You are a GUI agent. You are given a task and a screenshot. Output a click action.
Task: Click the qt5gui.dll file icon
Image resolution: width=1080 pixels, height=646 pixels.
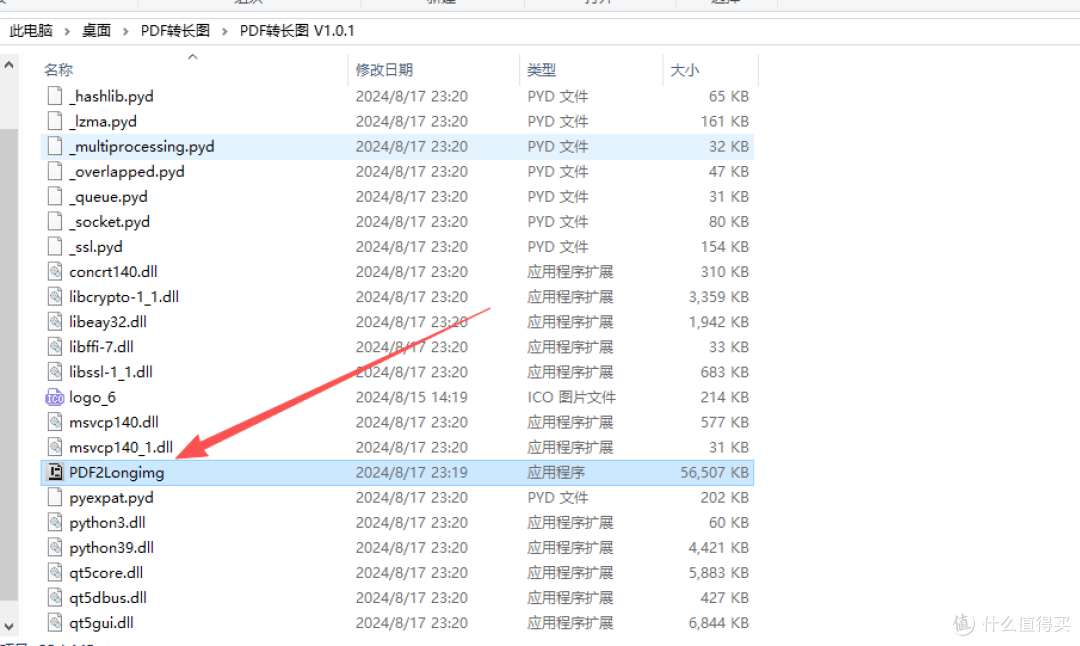coord(55,623)
